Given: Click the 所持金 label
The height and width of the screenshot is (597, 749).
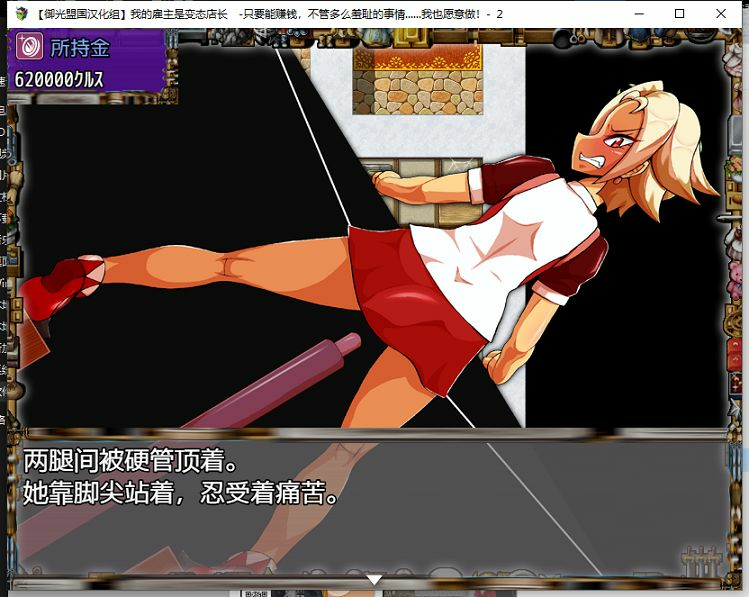Looking at the screenshot, I should tap(80, 49).
